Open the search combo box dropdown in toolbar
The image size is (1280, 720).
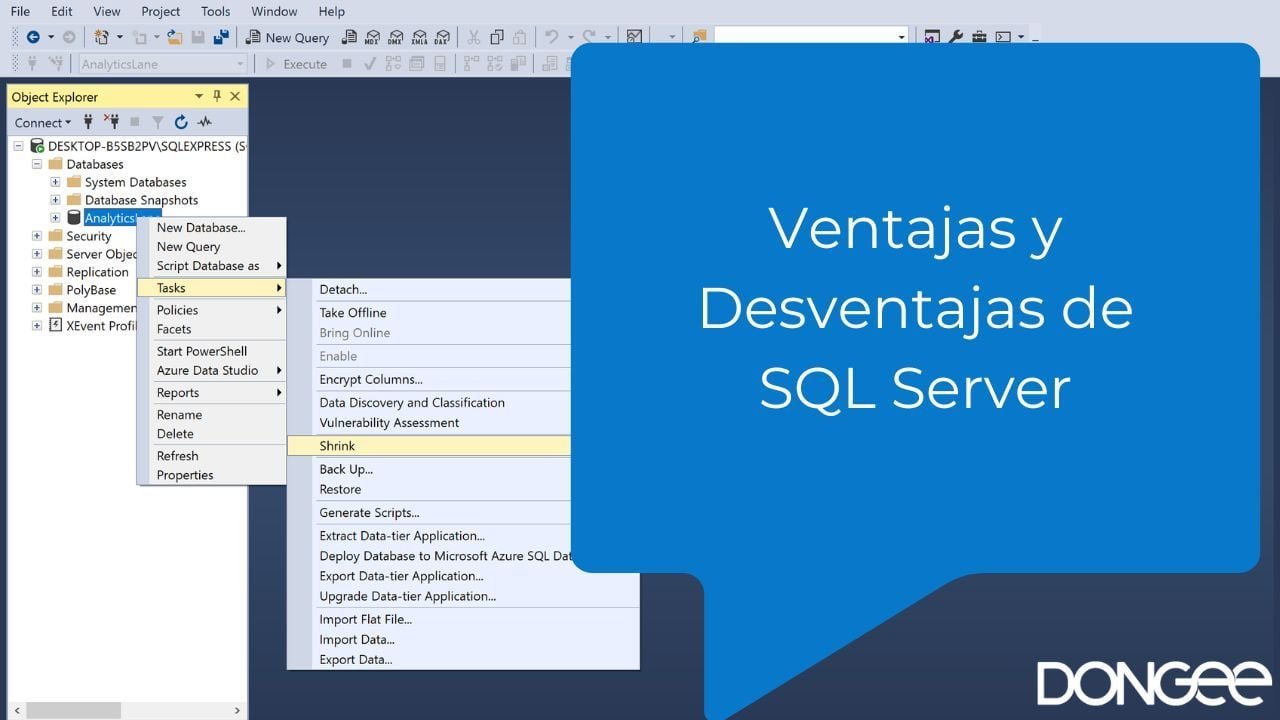[x=901, y=37]
